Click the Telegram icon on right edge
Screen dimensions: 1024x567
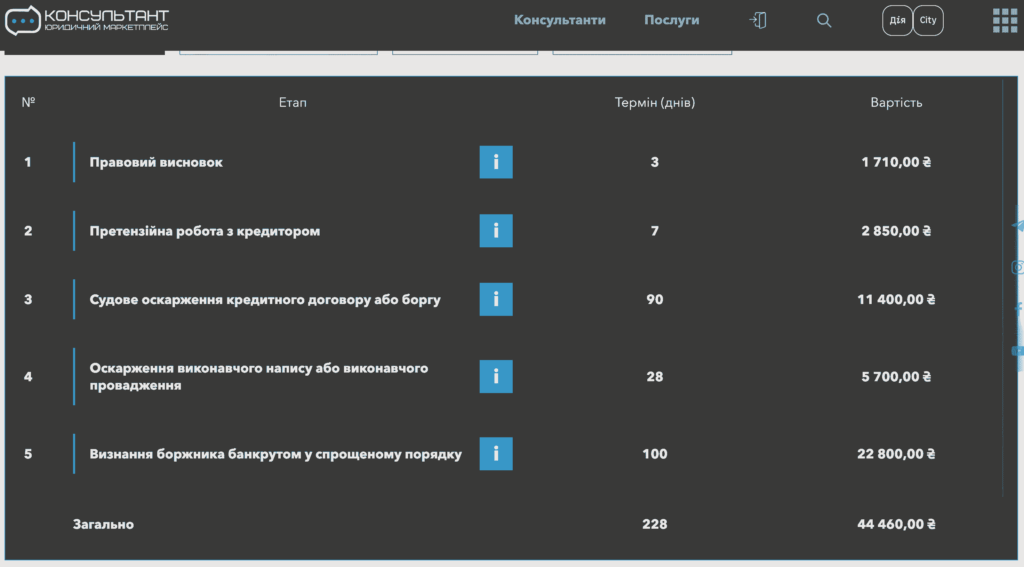click(1018, 226)
